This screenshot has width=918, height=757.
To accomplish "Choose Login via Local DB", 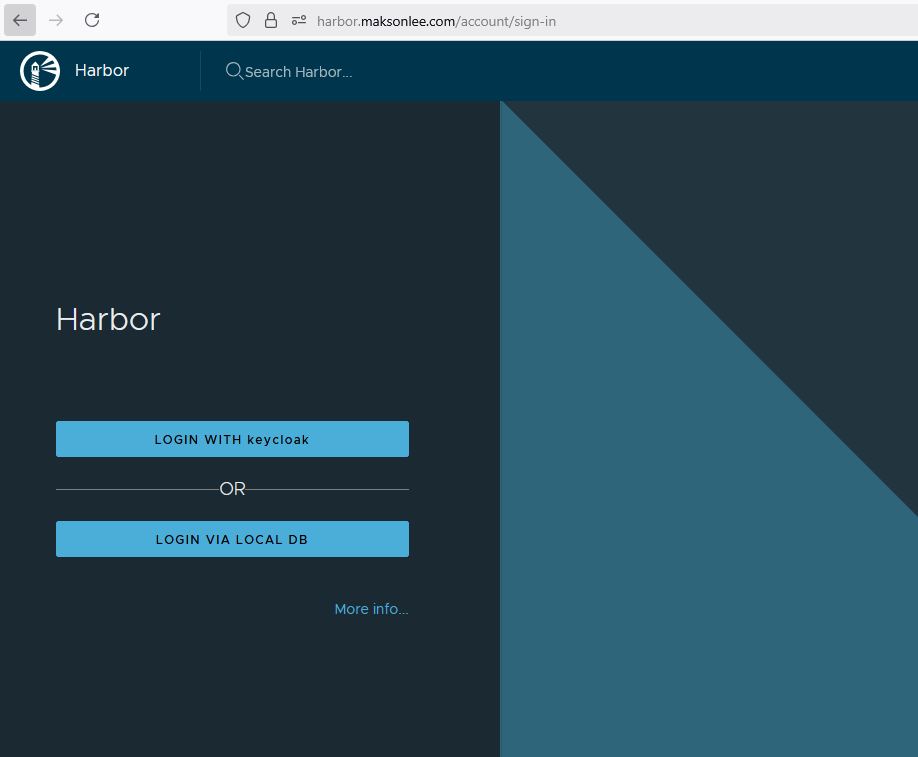I will click(232, 539).
